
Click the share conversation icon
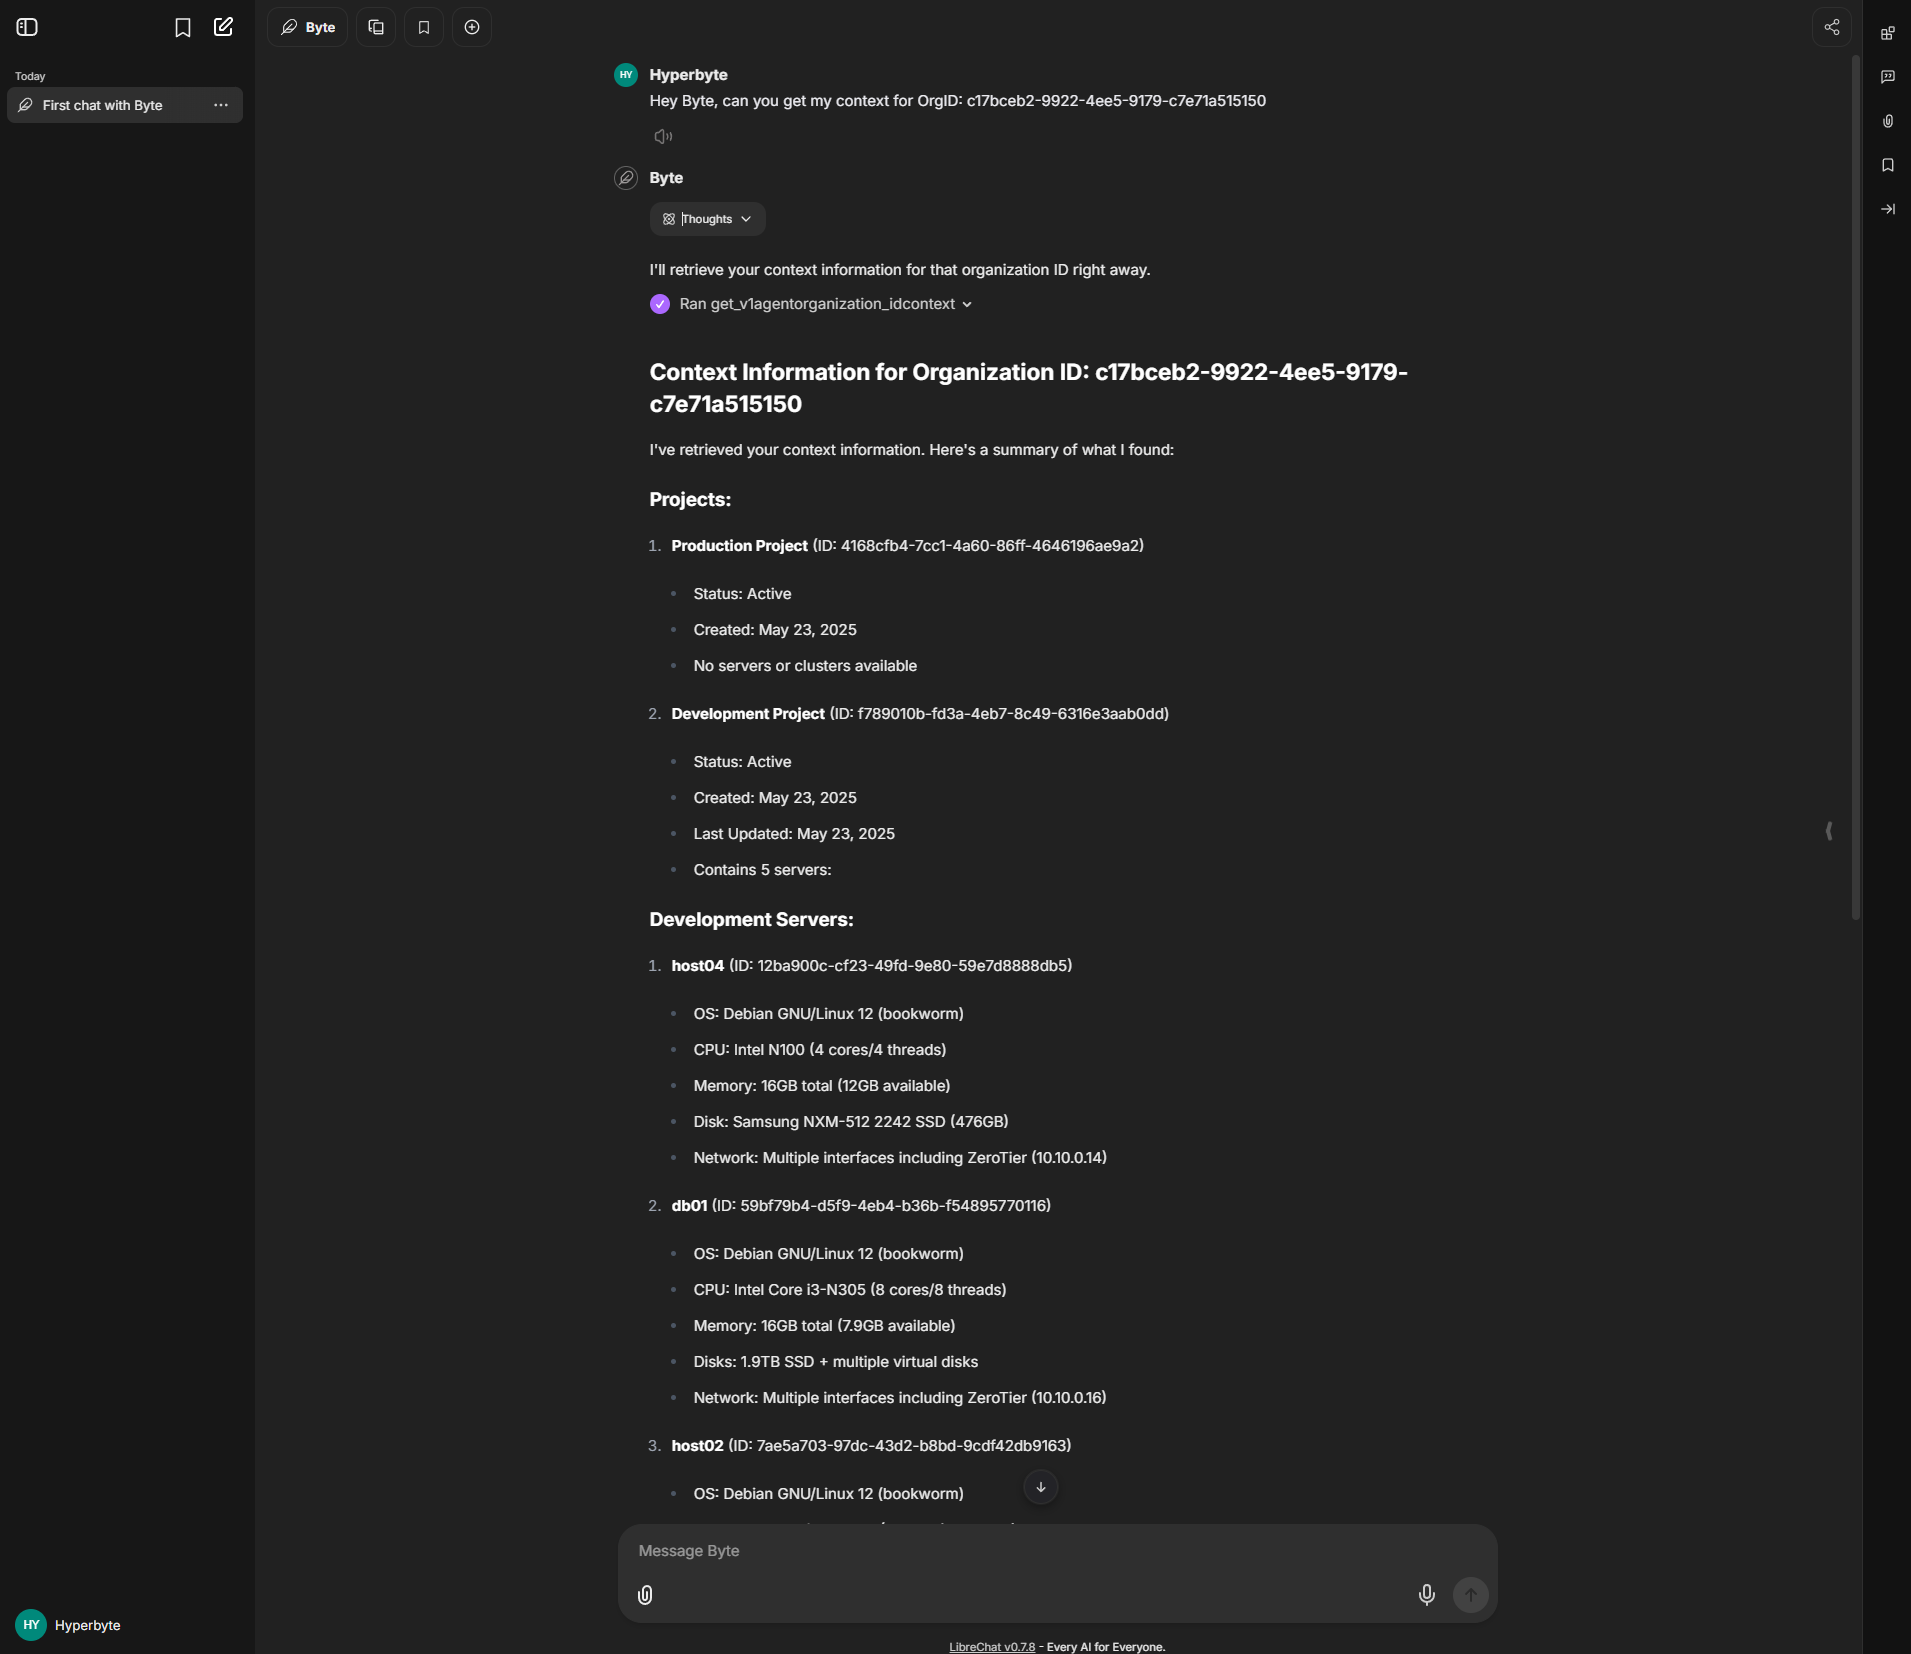pos(1831,27)
